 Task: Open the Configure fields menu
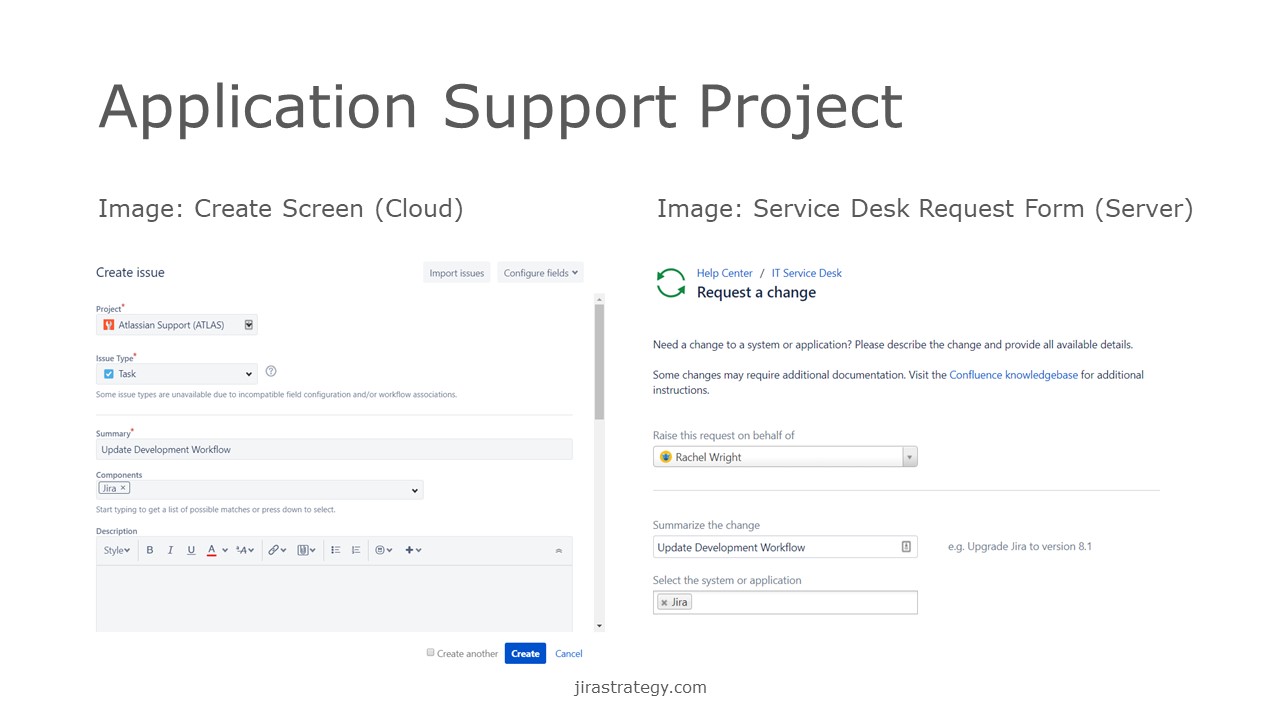(x=540, y=273)
